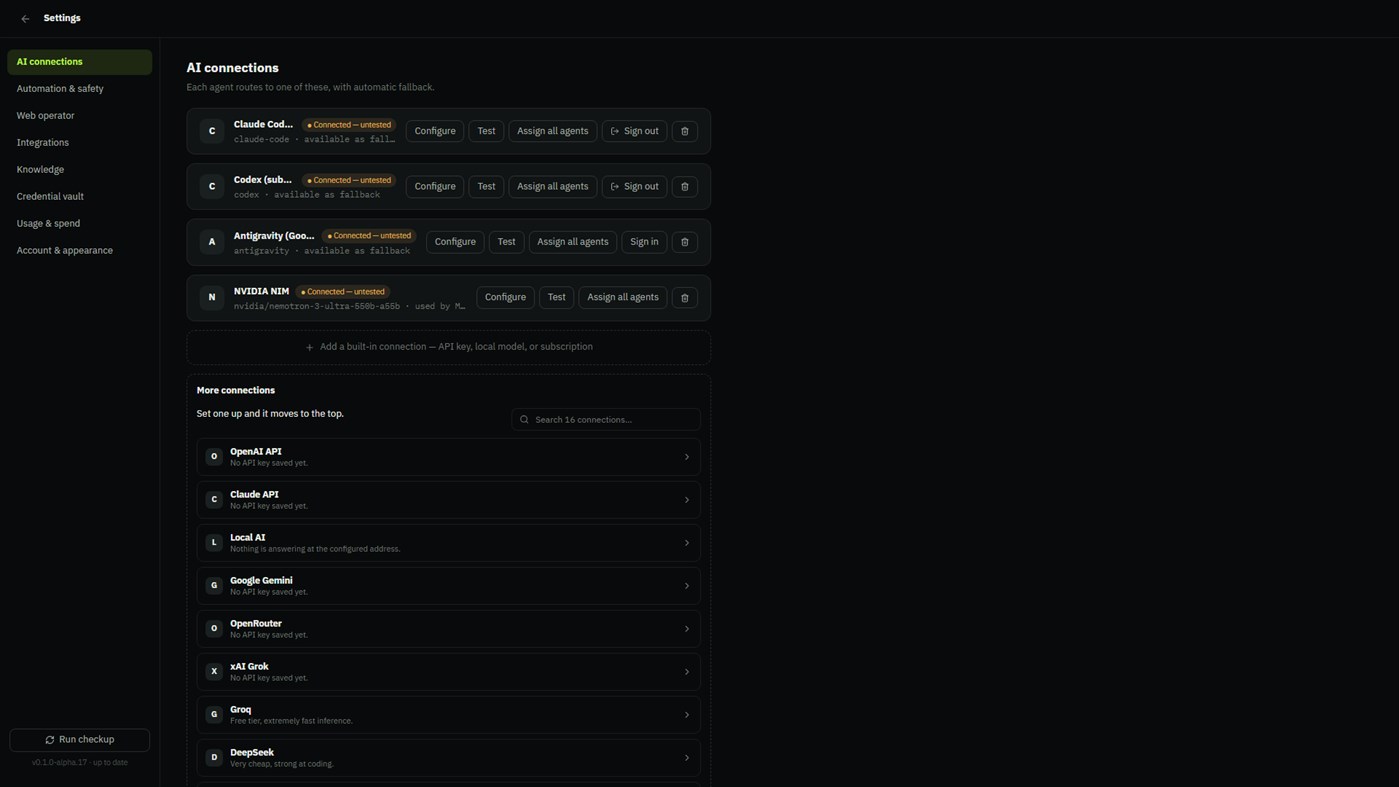Viewport: 1399px width, 787px height.
Task: Focus the Search 16 connections field
Action: point(606,420)
